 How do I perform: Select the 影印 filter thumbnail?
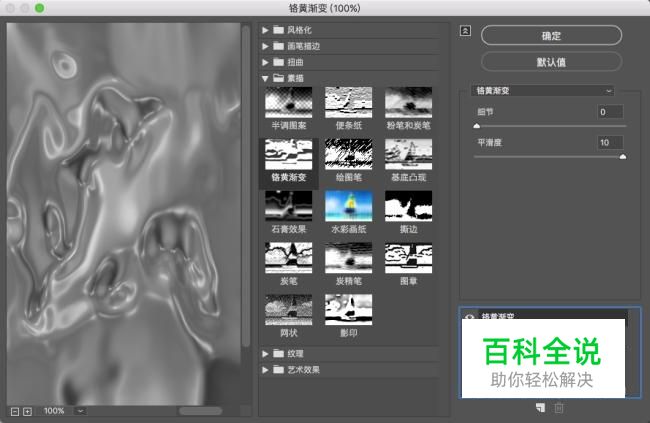[x=349, y=310]
